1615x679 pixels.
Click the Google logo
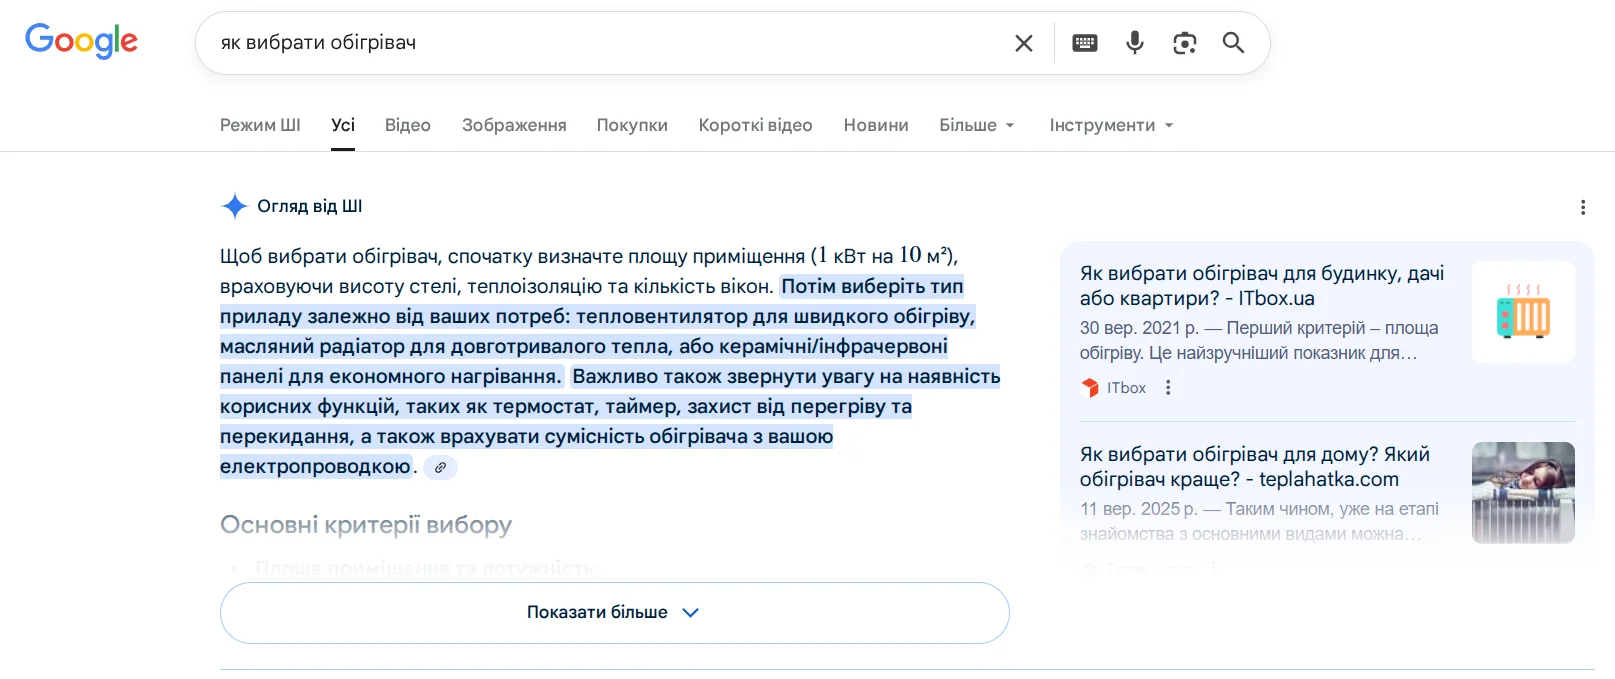(x=81, y=41)
